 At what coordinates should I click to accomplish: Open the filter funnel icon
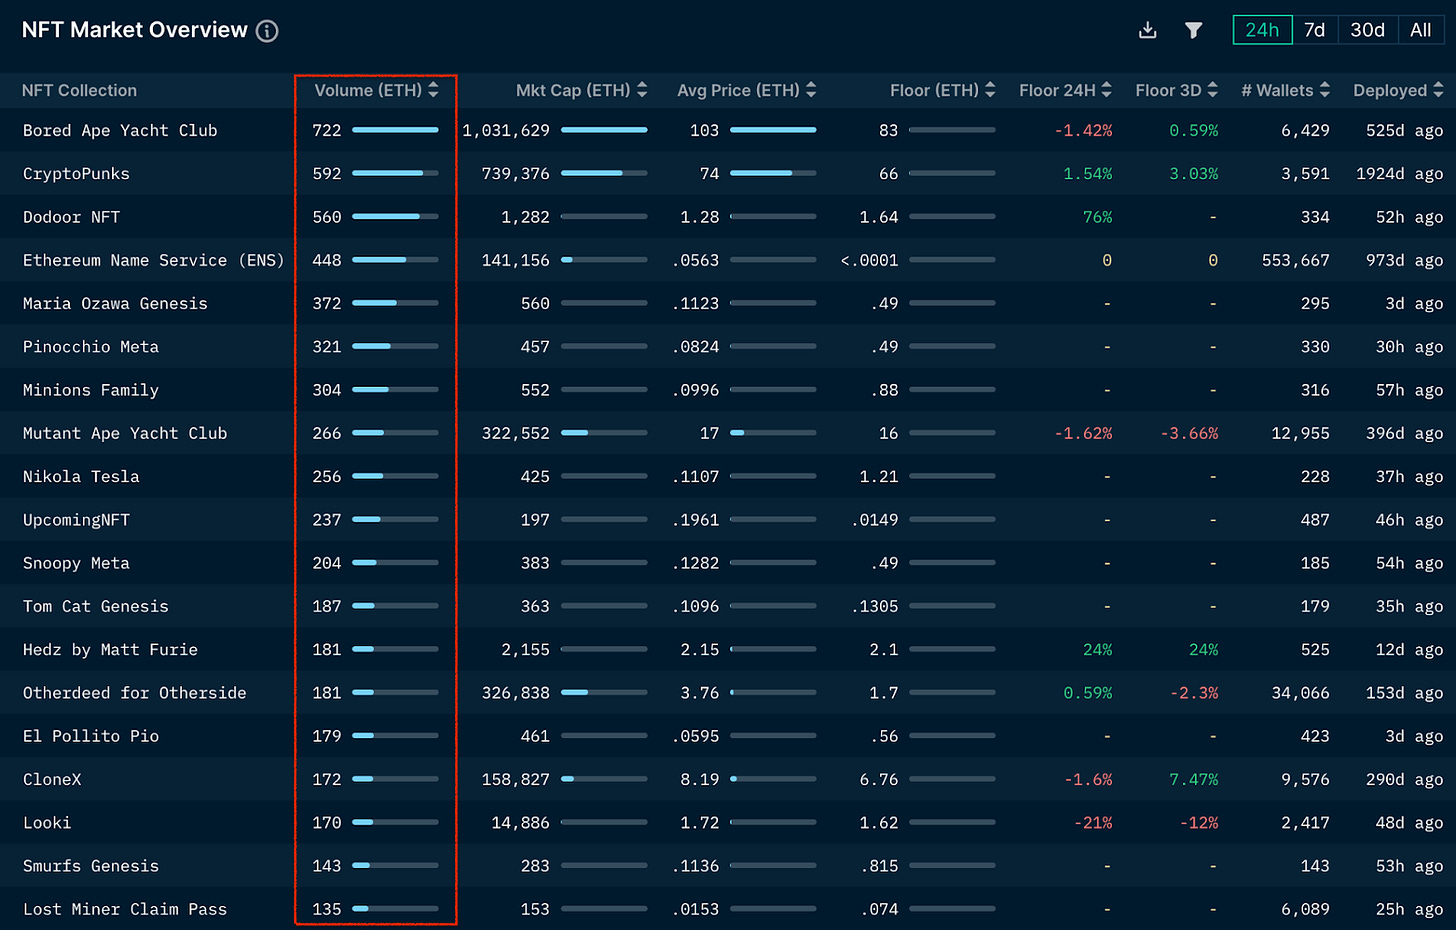pyautogui.click(x=1193, y=30)
